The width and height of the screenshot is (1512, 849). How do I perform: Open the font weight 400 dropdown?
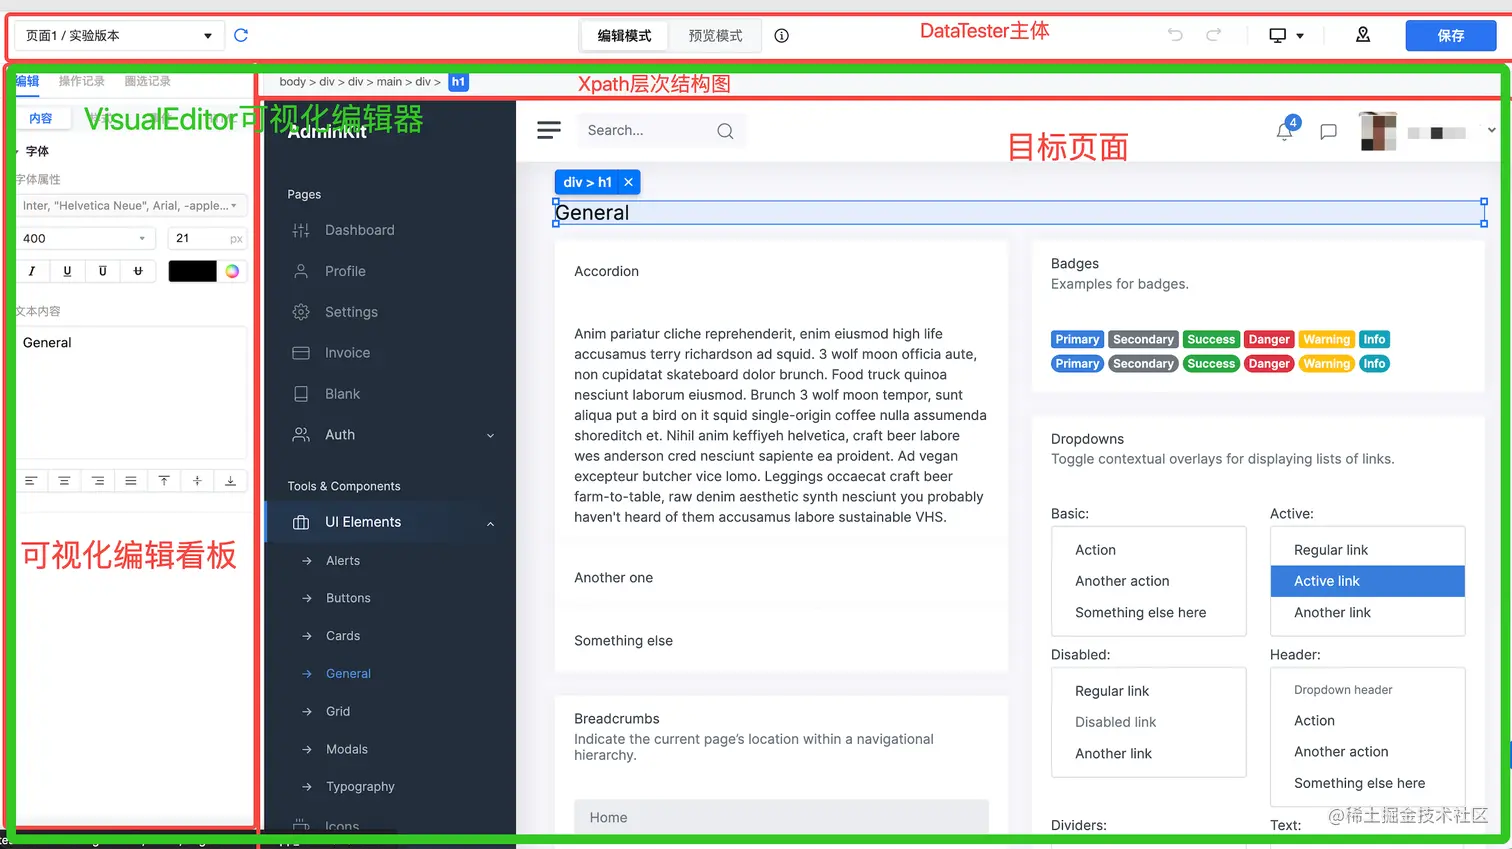[x=86, y=238]
